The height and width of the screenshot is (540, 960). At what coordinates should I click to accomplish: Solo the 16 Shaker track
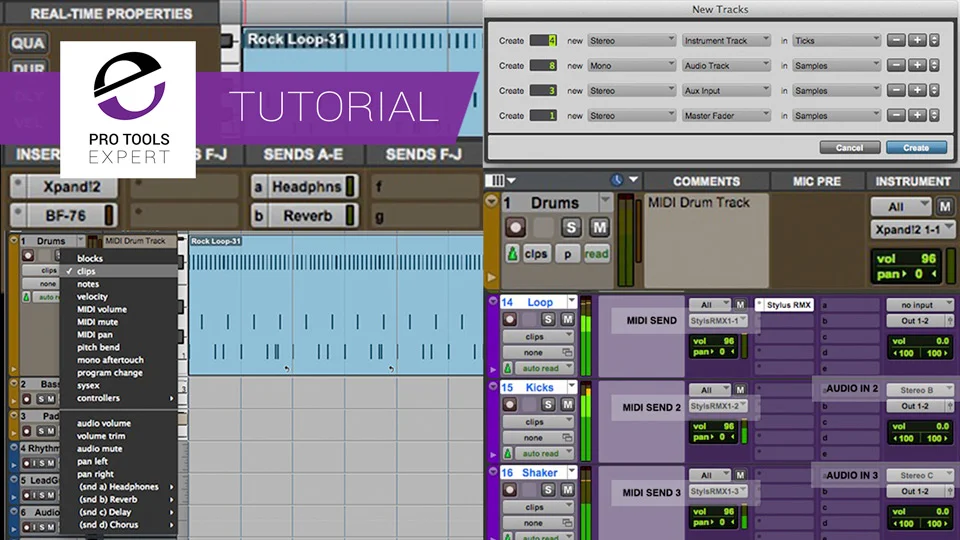pyautogui.click(x=548, y=489)
